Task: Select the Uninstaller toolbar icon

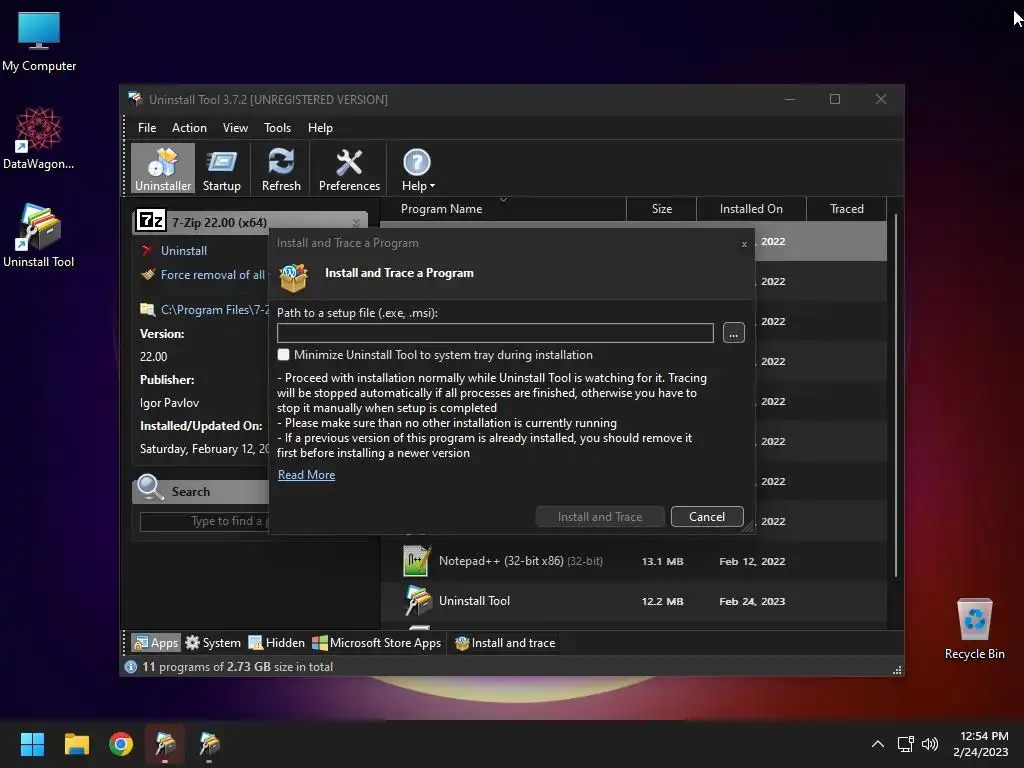Action: click(163, 168)
